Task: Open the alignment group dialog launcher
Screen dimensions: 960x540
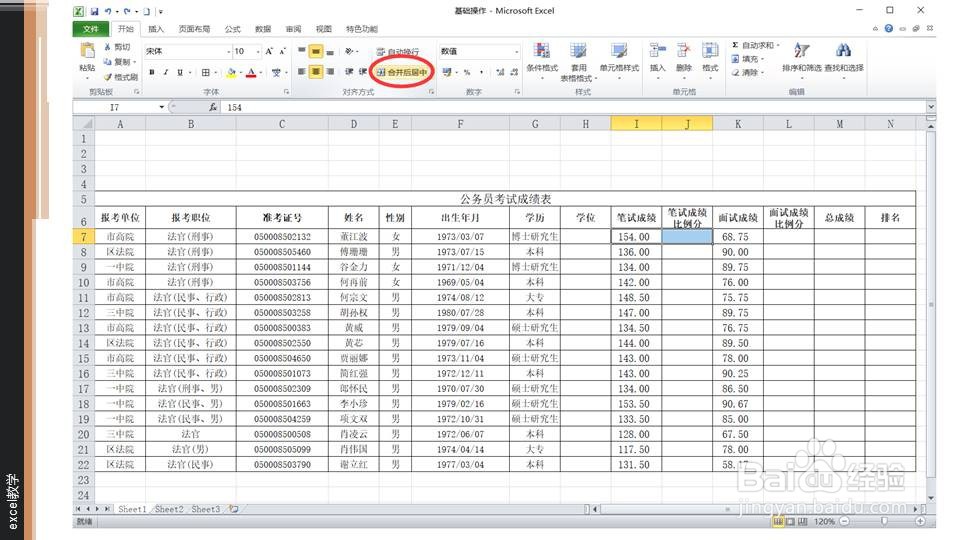Action: pos(431,92)
